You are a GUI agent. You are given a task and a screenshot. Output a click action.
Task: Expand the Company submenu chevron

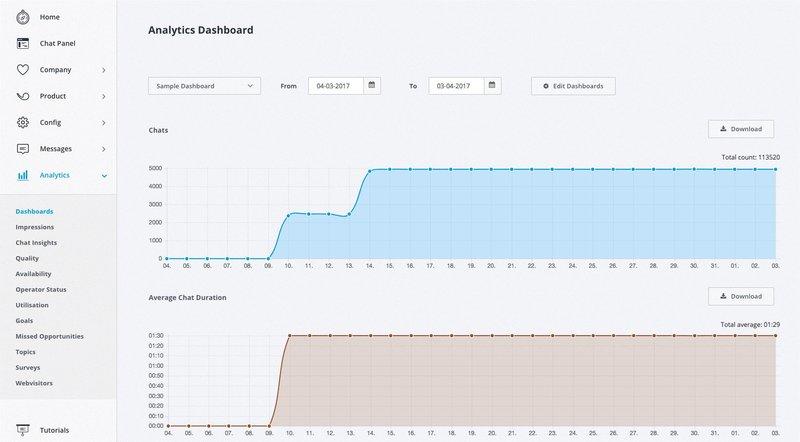104,70
